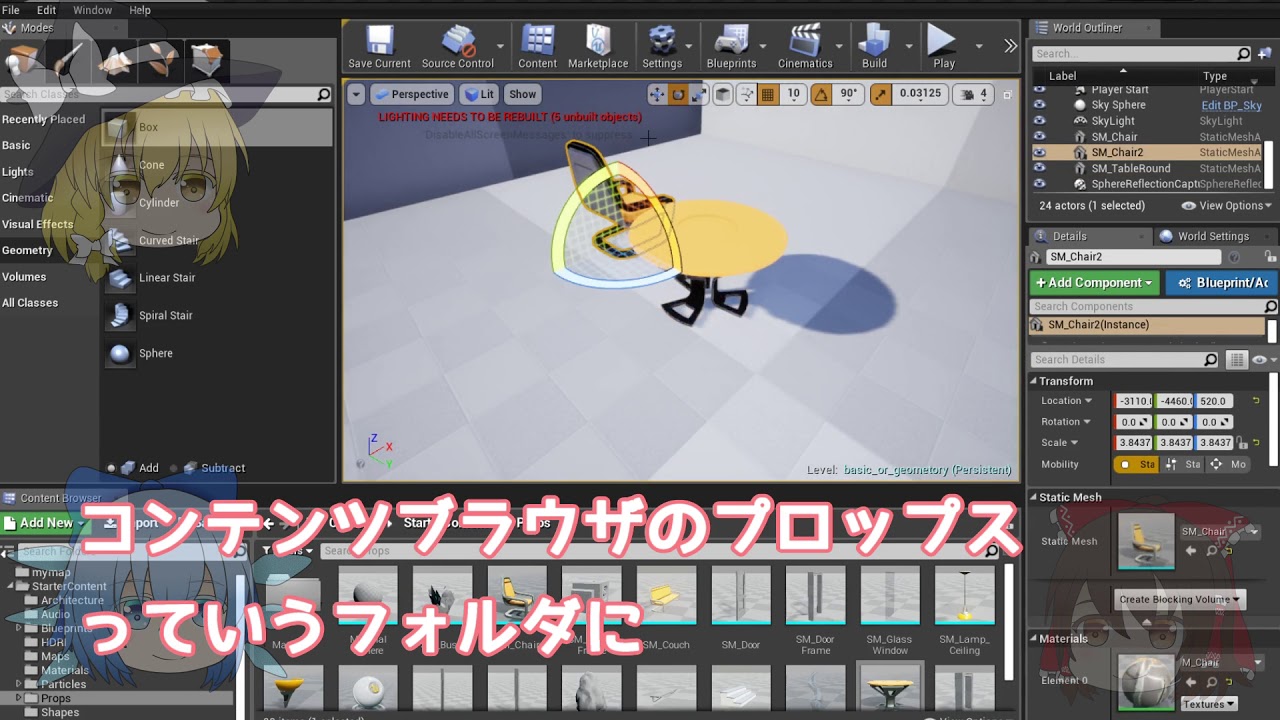
Task: Open the Help menu
Action: point(140,10)
